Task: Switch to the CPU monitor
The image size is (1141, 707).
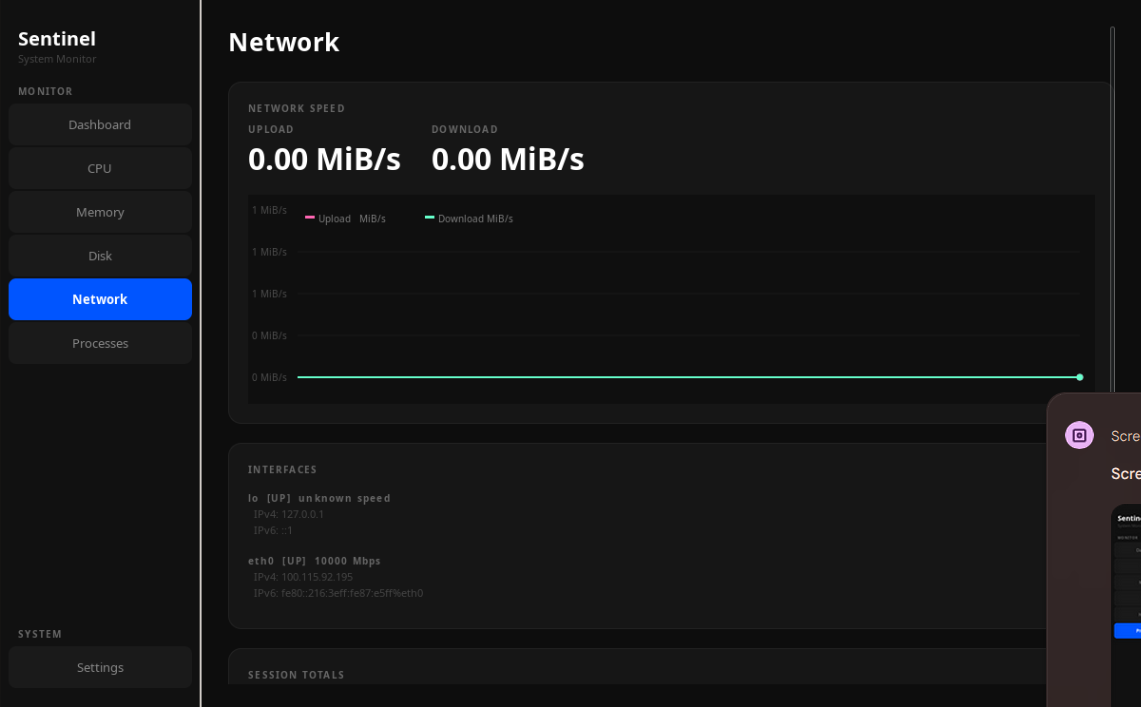Action: pyautogui.click(x=100, y=168)
